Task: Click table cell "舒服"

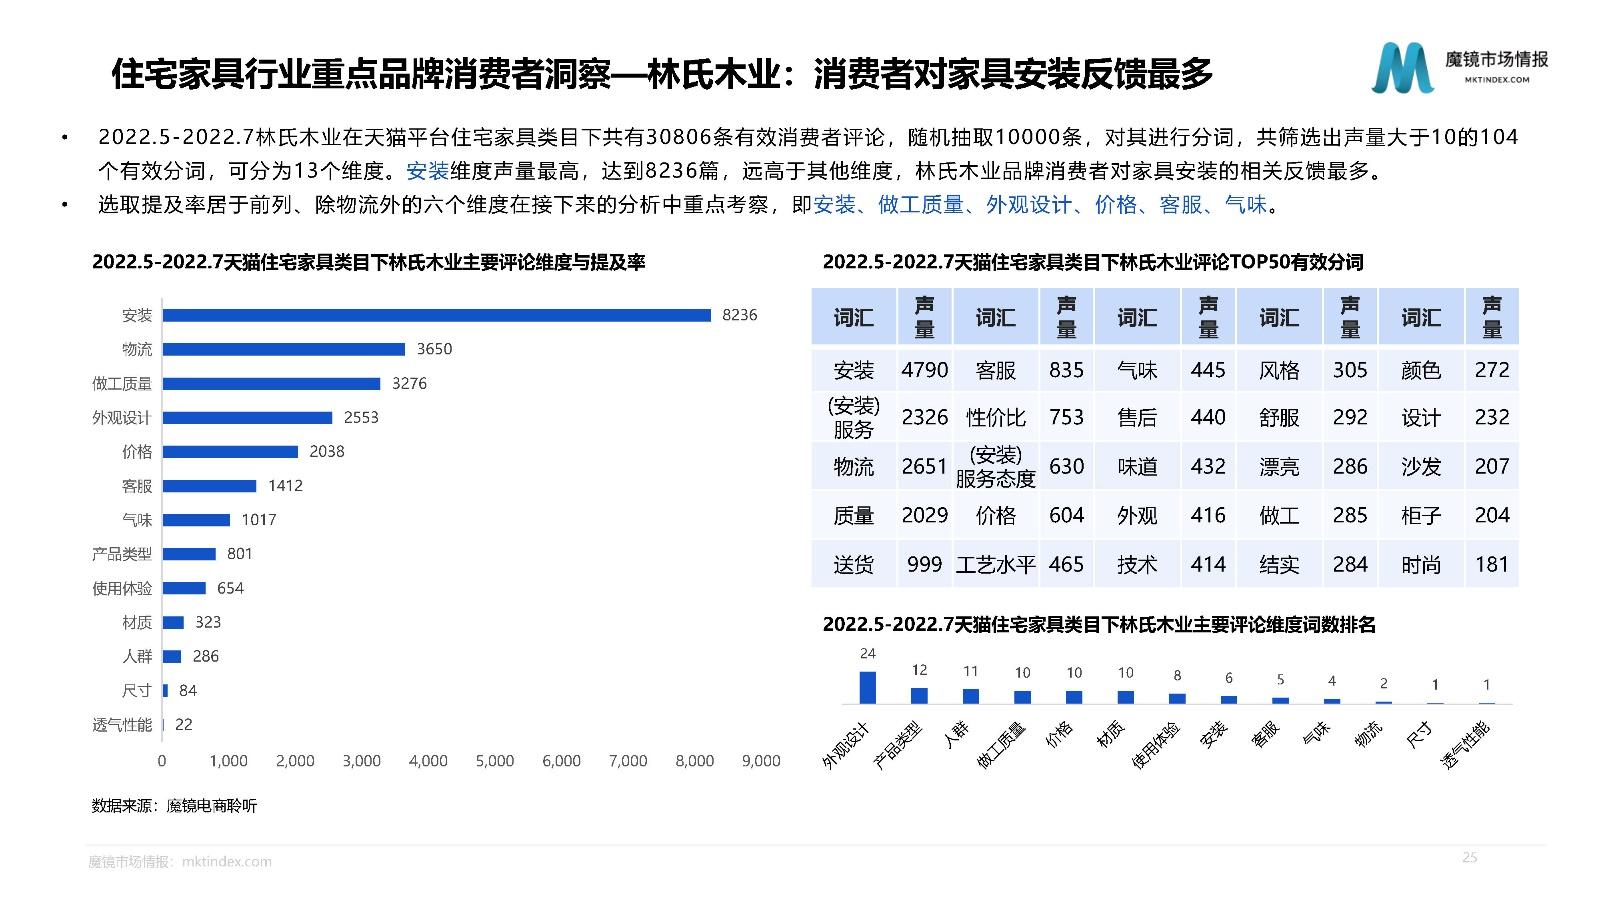Action: point(1279,417)
